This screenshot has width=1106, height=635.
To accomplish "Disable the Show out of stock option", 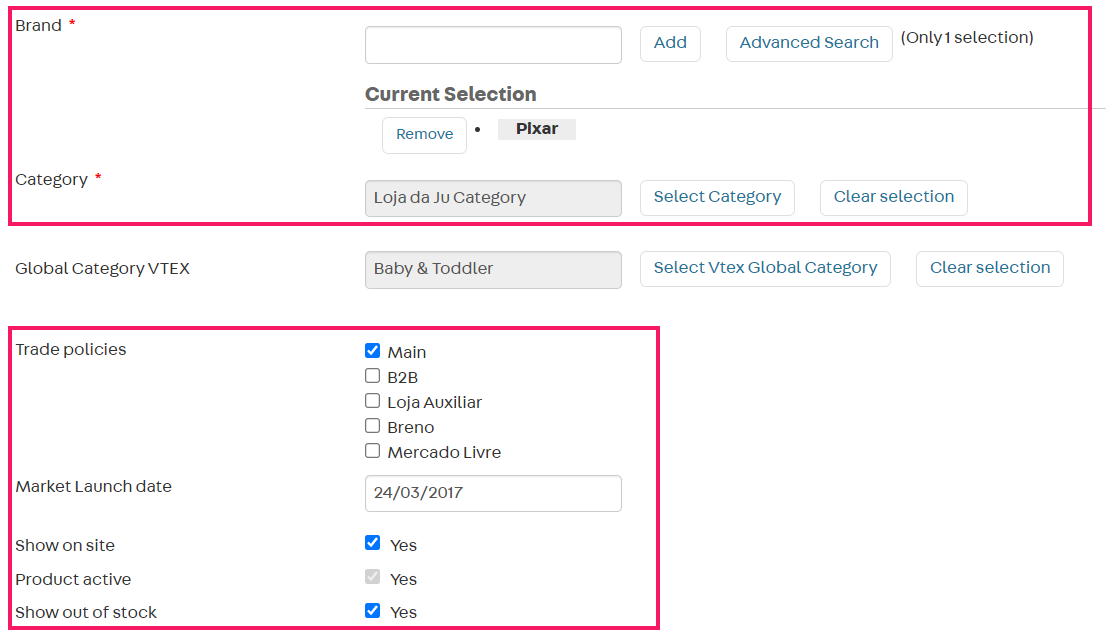I will click(373, 610).
